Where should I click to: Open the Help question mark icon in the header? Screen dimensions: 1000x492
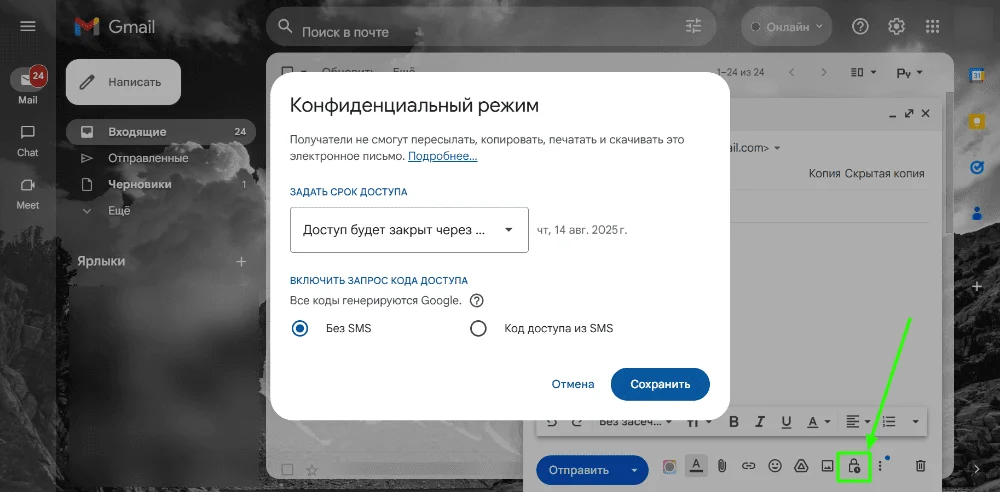click(x=860, y=26)
